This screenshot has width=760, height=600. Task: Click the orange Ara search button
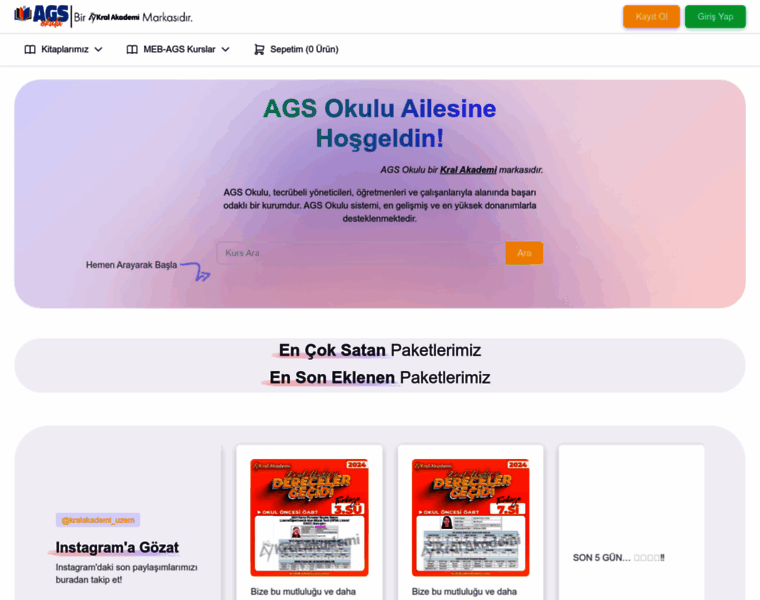pyautogui.click(x=524, y=253)
